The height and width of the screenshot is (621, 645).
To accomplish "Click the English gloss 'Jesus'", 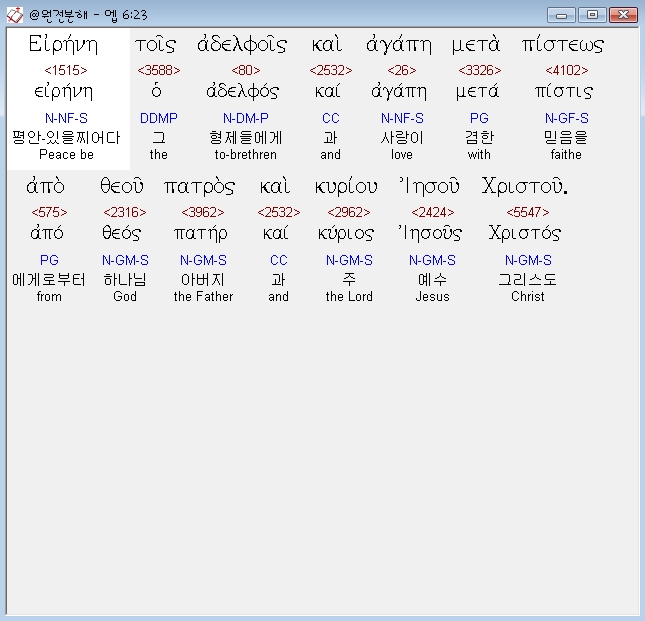I will tap(432, 297).
